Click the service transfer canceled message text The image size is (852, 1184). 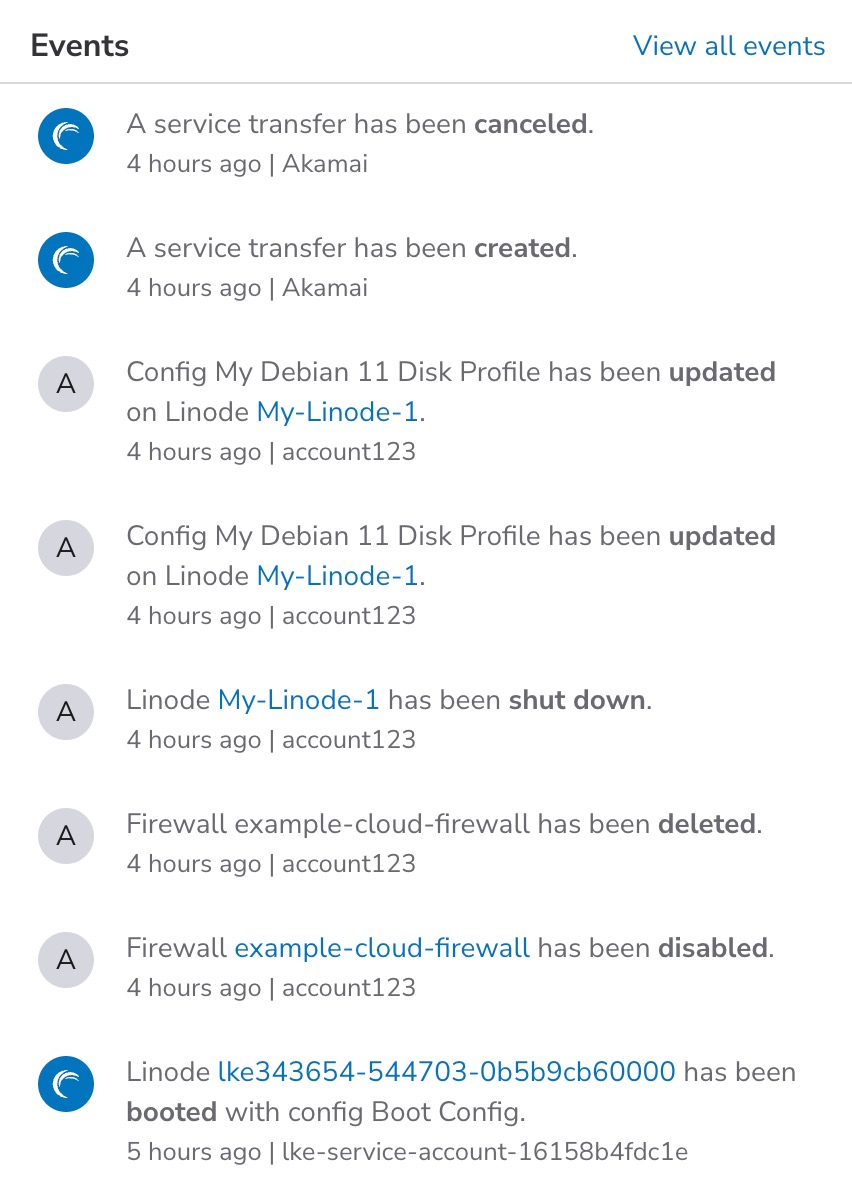360,124
